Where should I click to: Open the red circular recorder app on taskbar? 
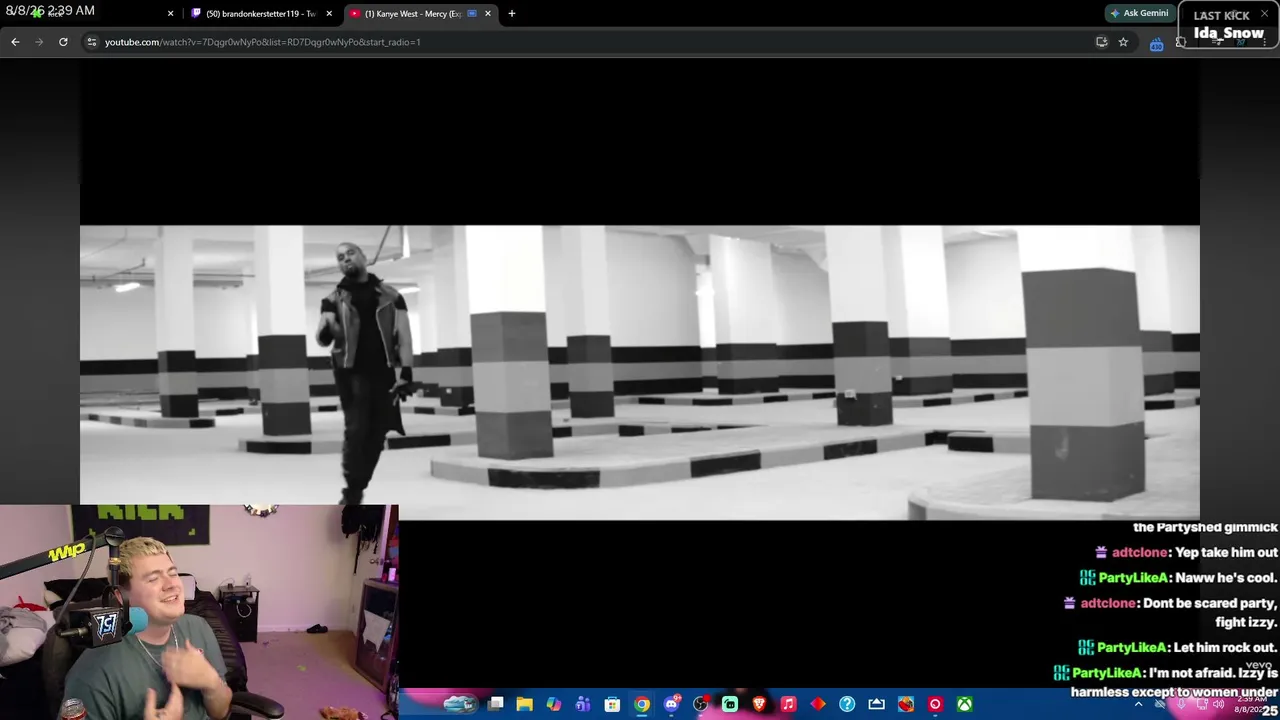pos(935,704)
